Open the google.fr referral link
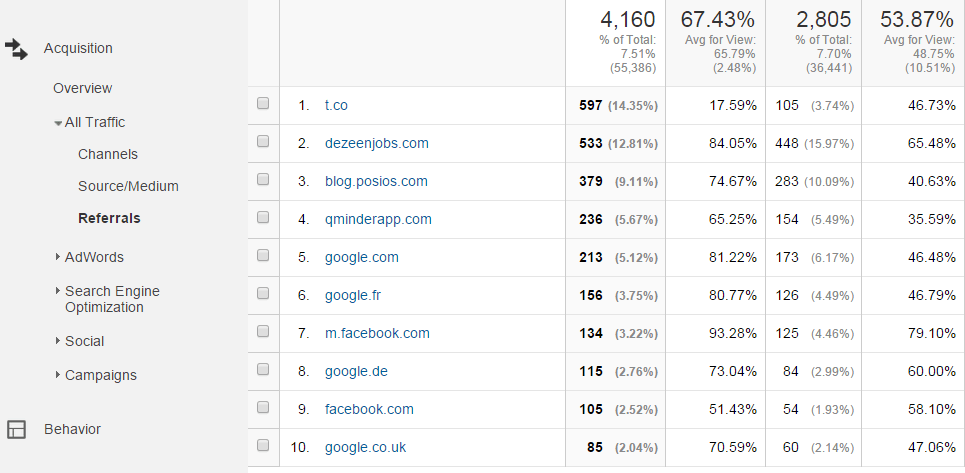The height and width of the screenshot is (473, 965). tap(353, 296)
